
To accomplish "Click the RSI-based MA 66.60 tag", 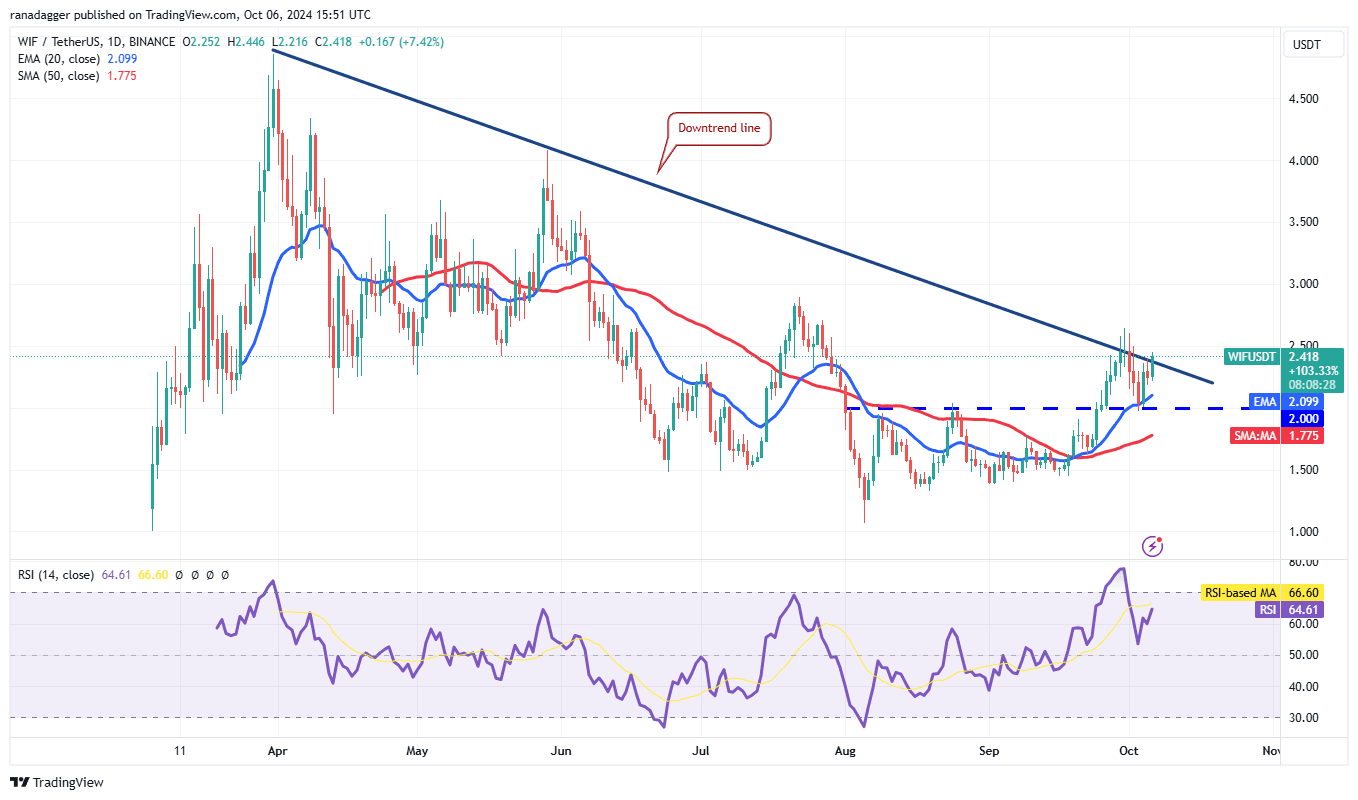I will click(x=1270, y=592).
